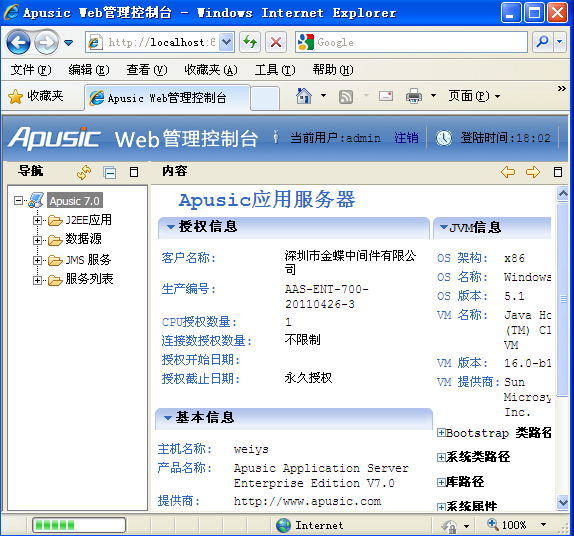This screenshot has width=574, height=536.
Task: Expand the J2EE应用 tree node
Action: click(37, 220)
